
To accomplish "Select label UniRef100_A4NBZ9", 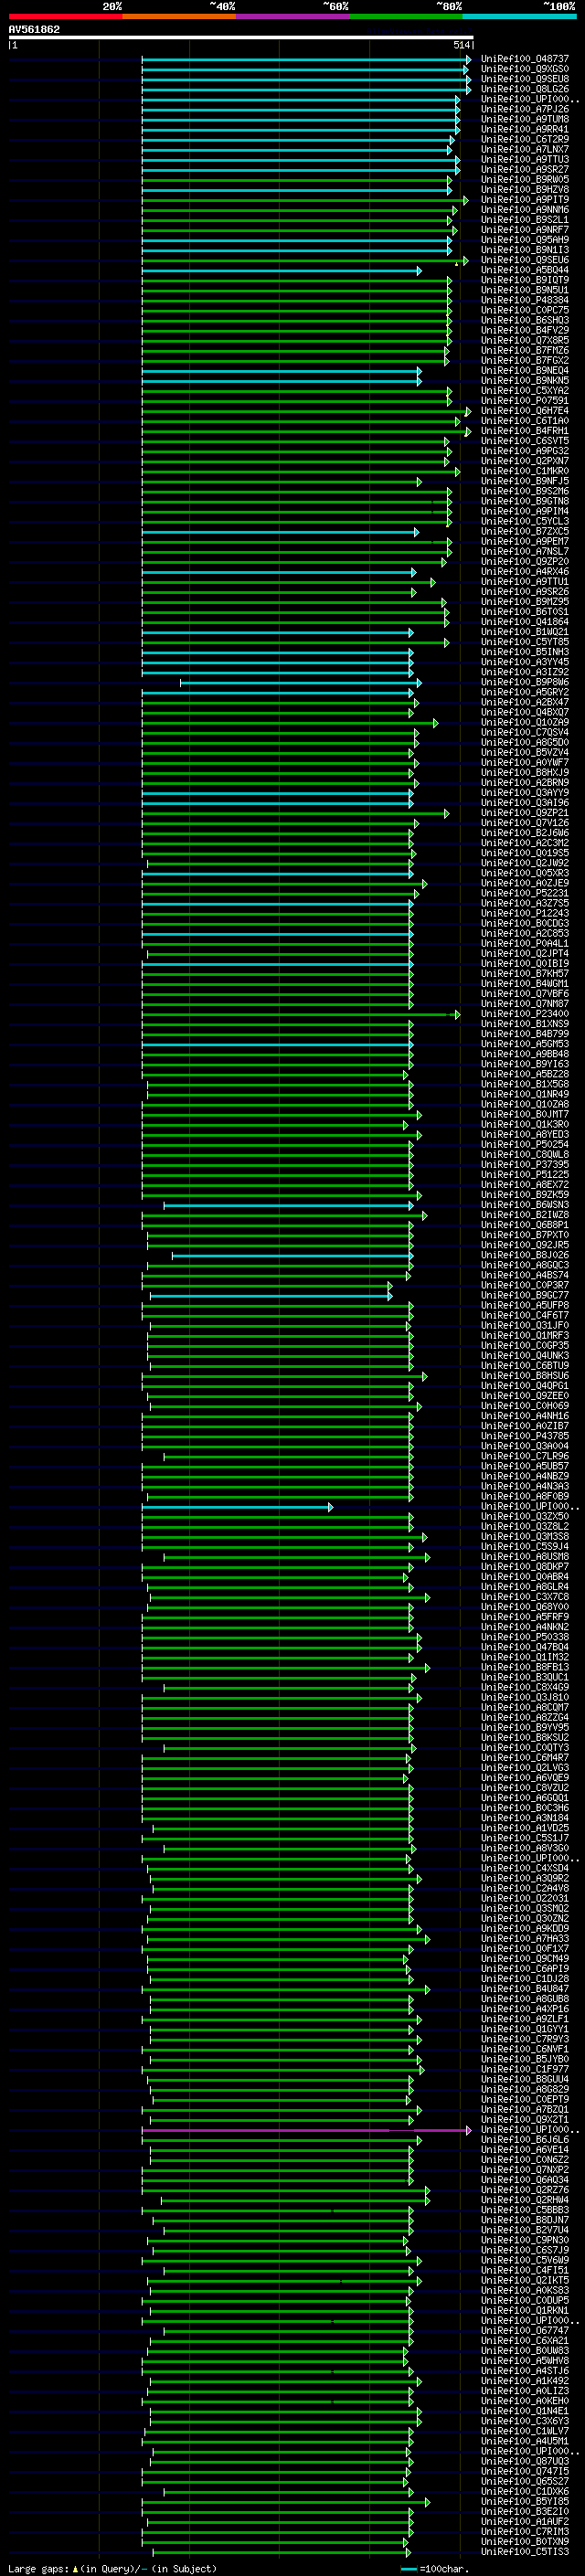I will 525,1476.
